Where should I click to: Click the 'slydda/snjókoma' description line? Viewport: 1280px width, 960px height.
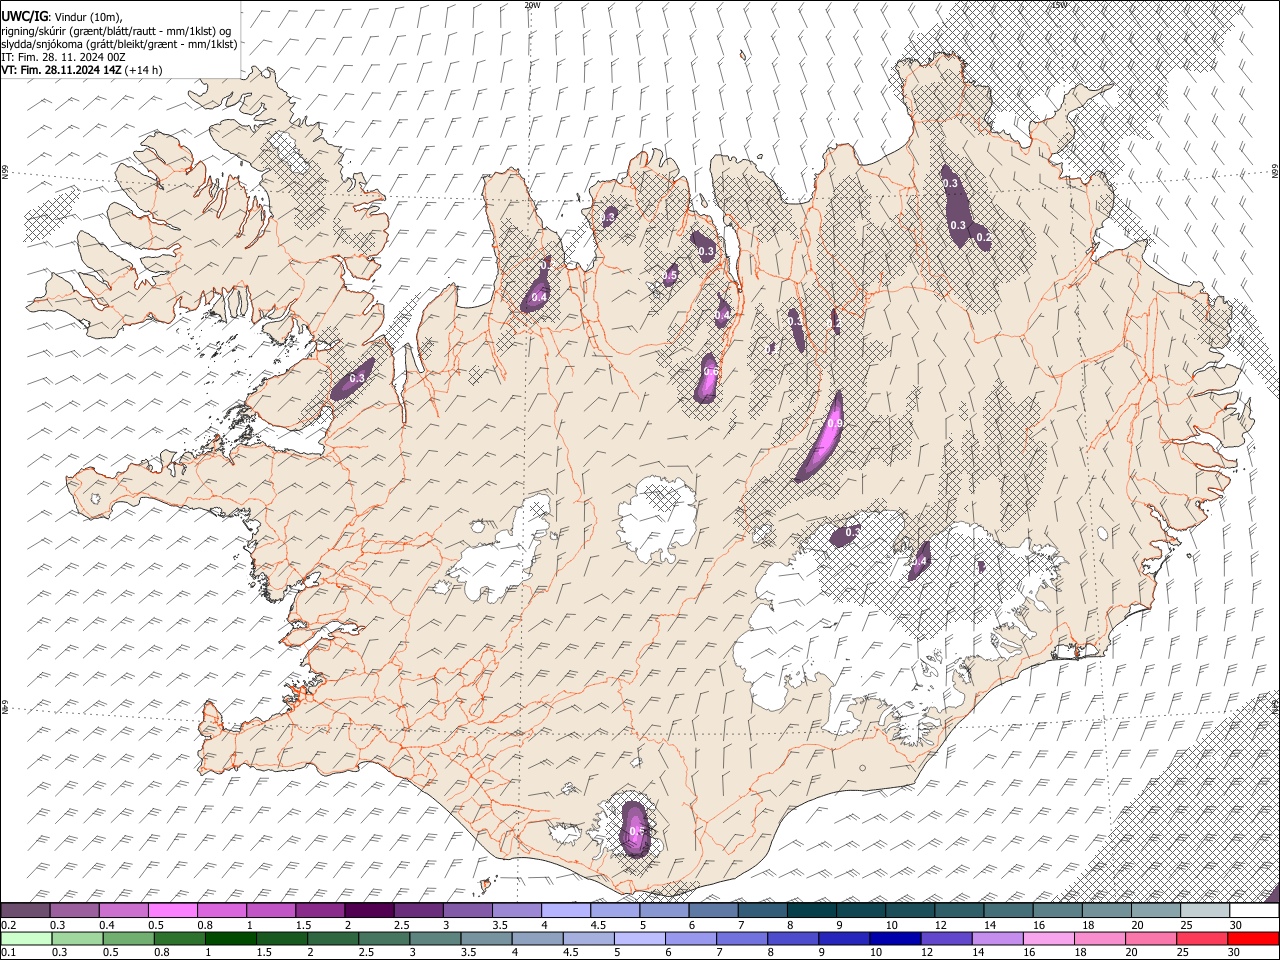point(119,44)
